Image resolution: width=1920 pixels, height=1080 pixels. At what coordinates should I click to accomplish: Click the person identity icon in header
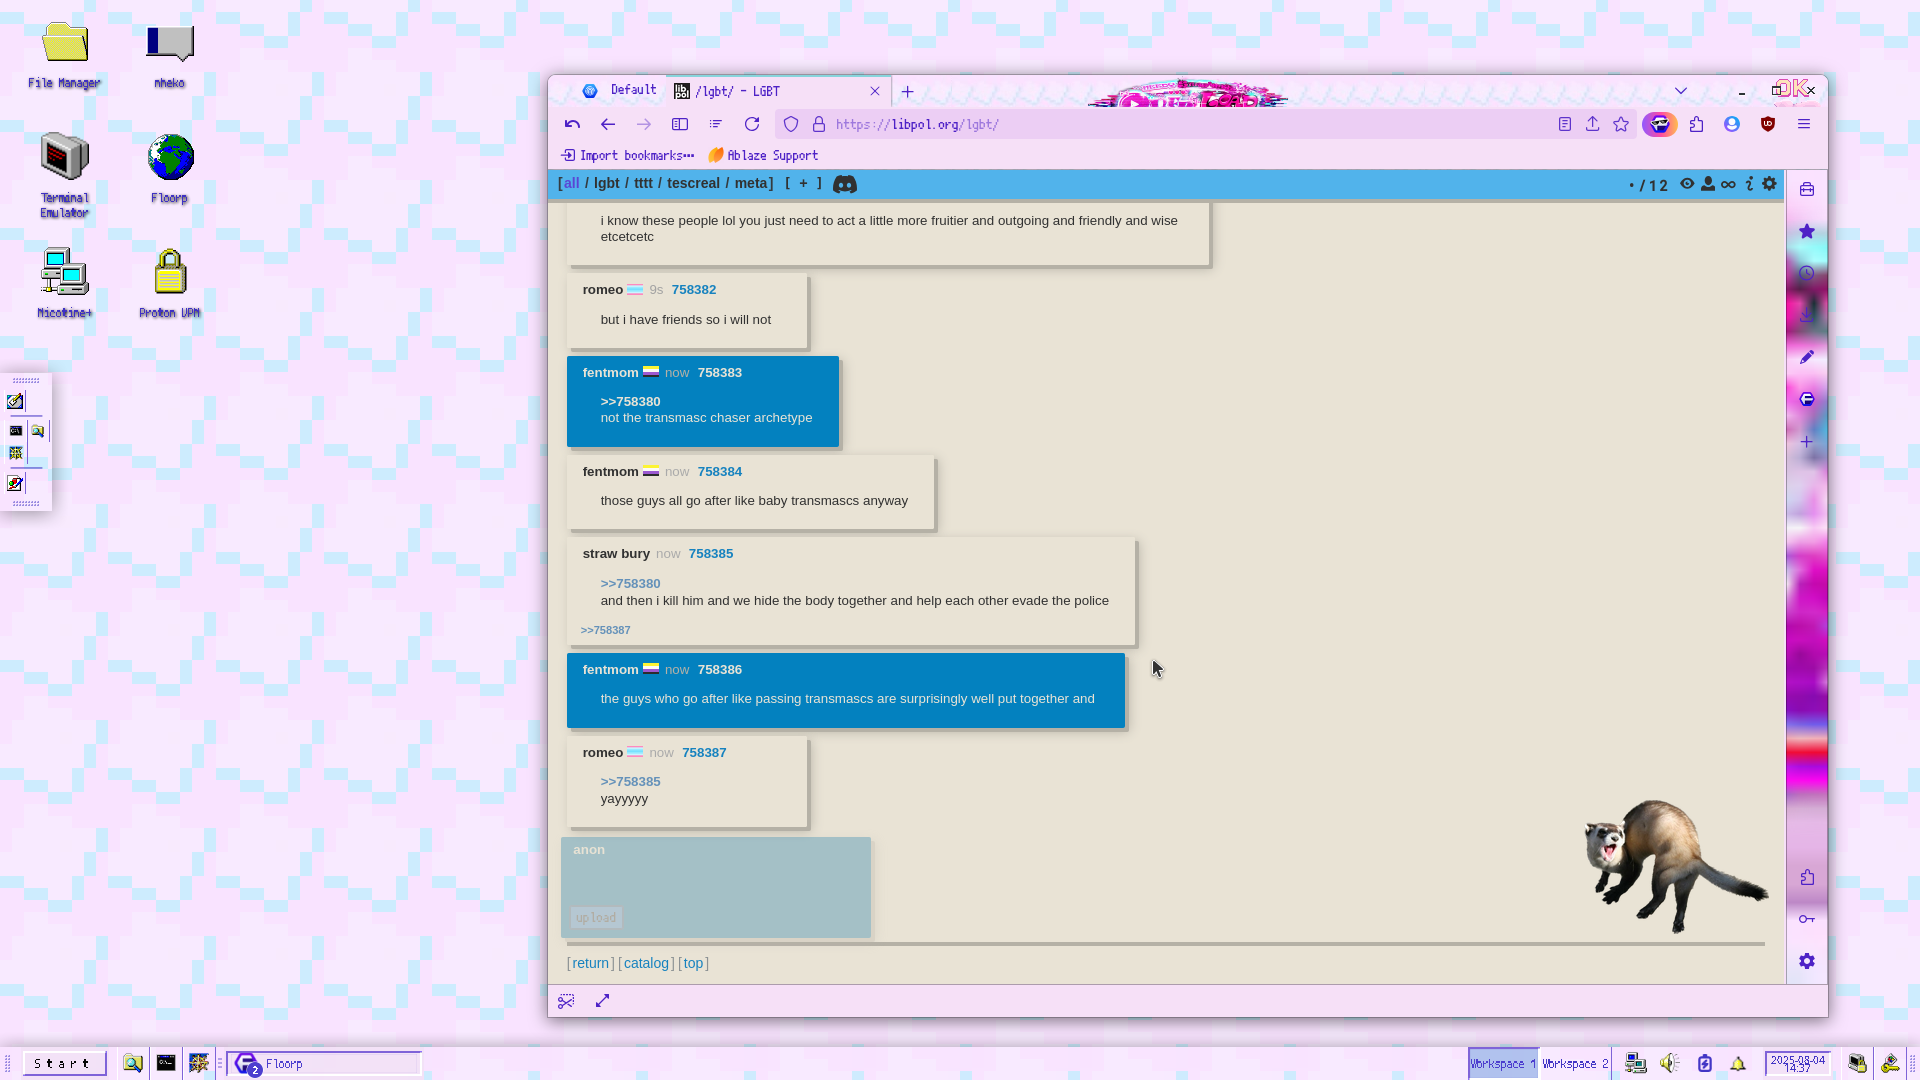pos(1708,184)
